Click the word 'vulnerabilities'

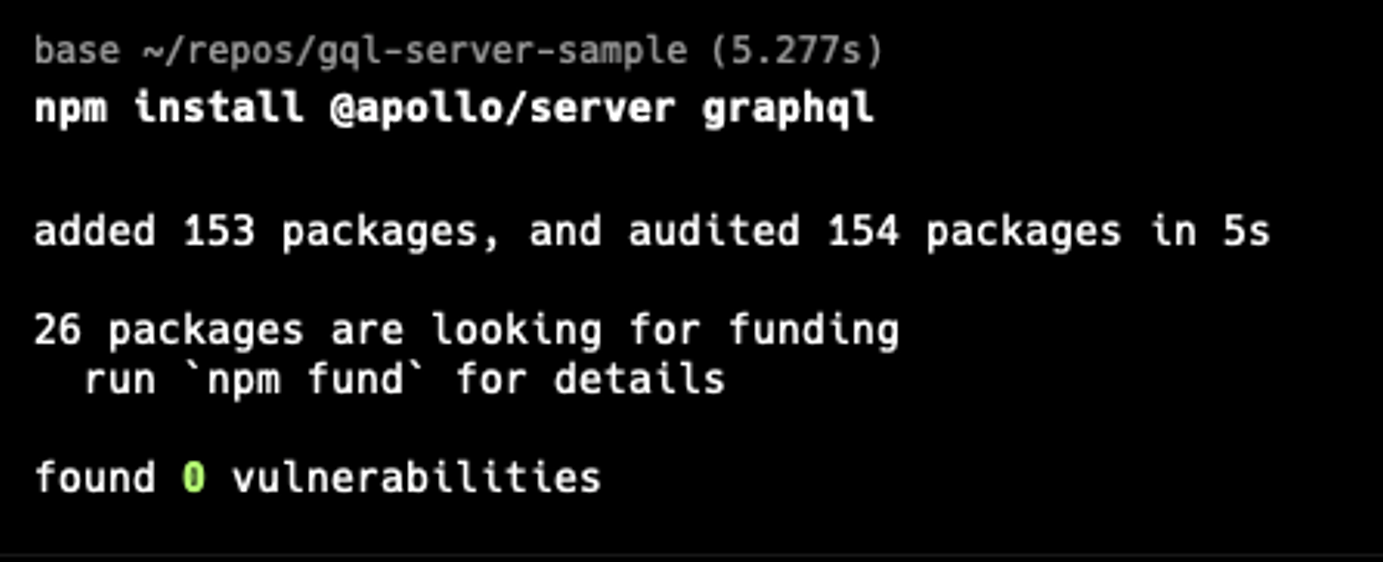click(x=416, y=477)
